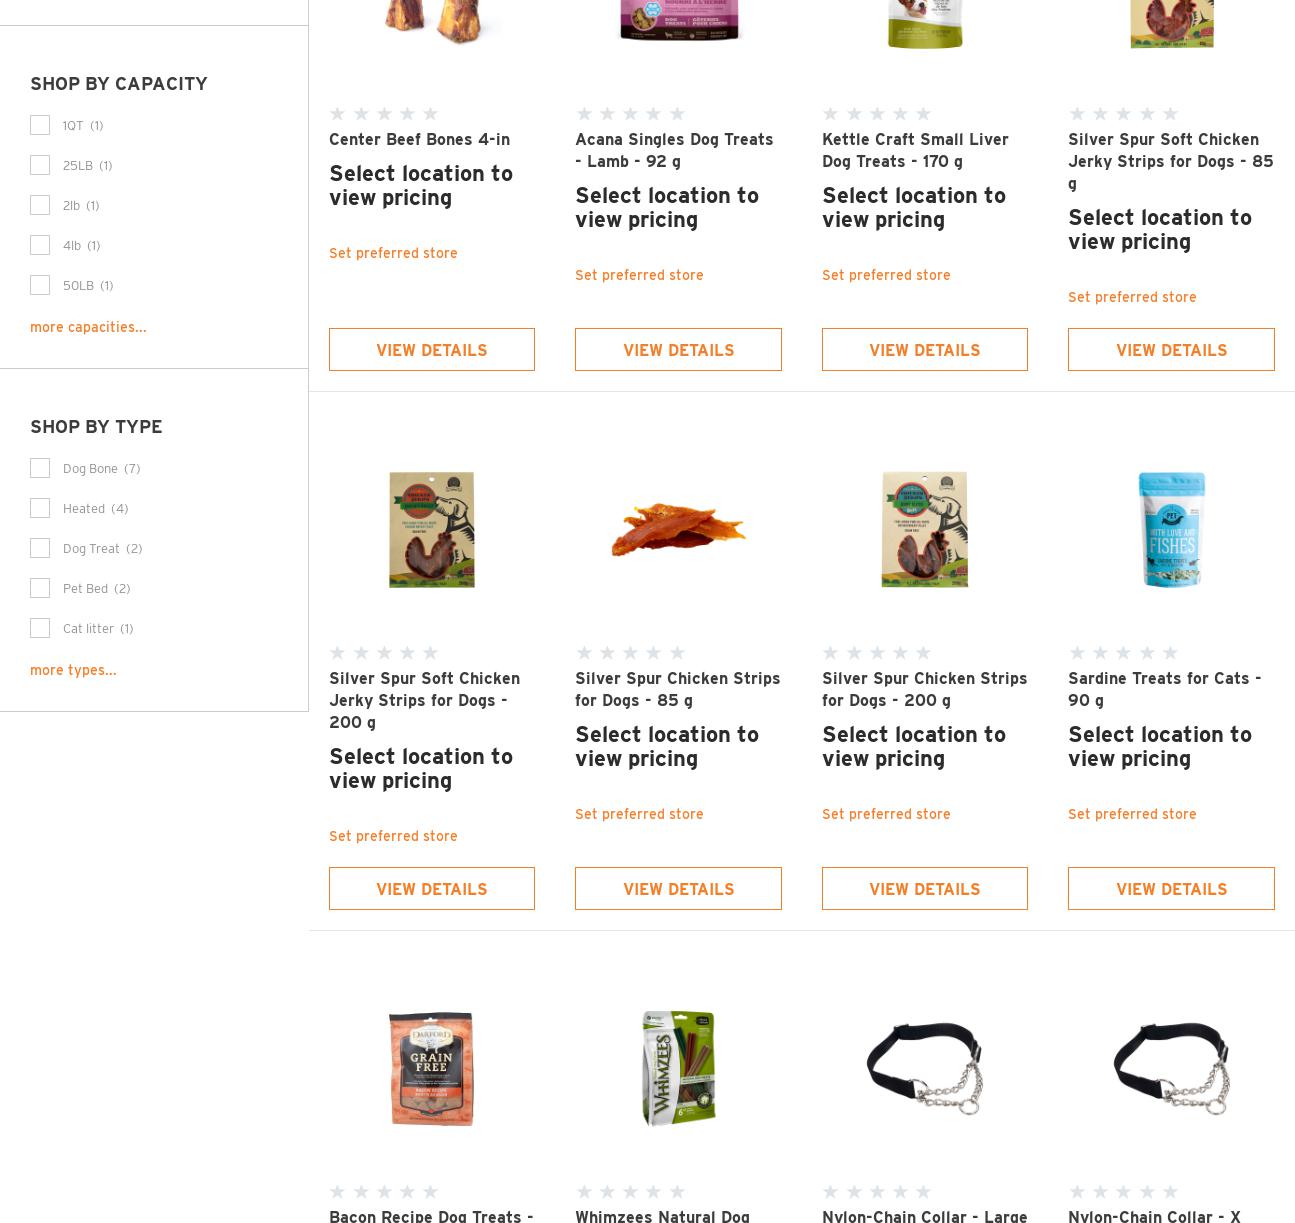The image size is (1295, 1223).
Task: Set preferred store for Silver Spur Chicken Strips 200 g
Action: tap(886, 814)
